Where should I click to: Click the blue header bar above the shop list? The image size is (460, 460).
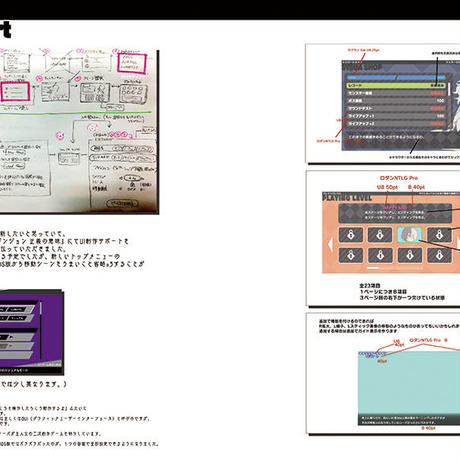396,77
